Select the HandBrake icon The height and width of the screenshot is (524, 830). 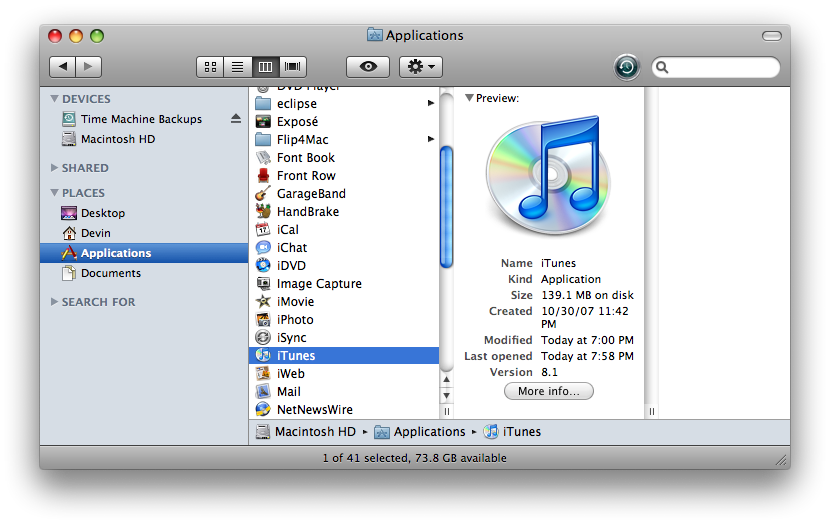tap(263, 211)
